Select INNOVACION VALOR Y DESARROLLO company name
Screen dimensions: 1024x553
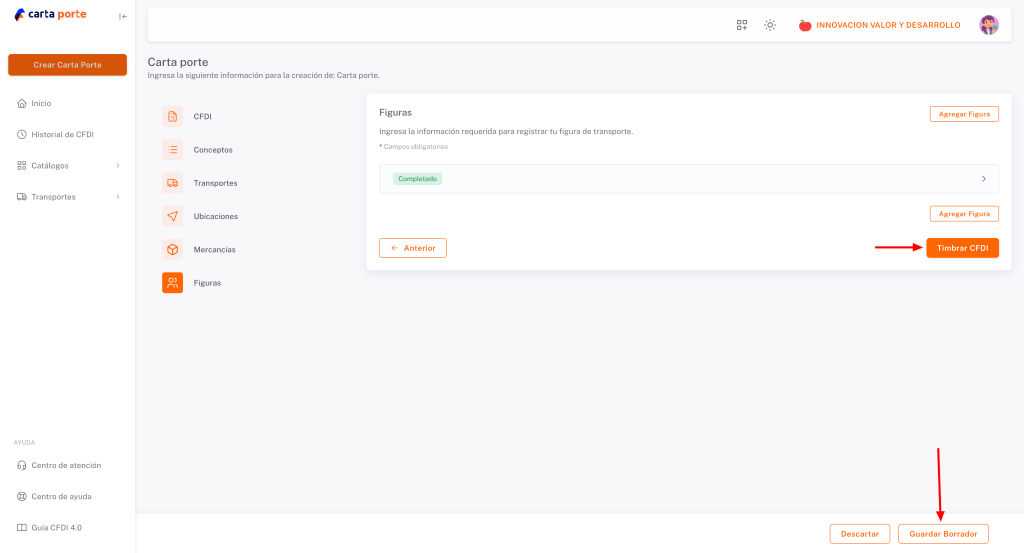[x=888, y=25]
